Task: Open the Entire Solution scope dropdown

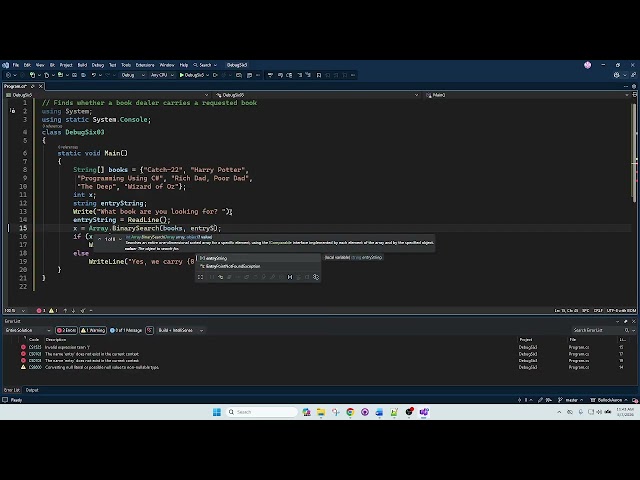Action: [x=28, y=330]
